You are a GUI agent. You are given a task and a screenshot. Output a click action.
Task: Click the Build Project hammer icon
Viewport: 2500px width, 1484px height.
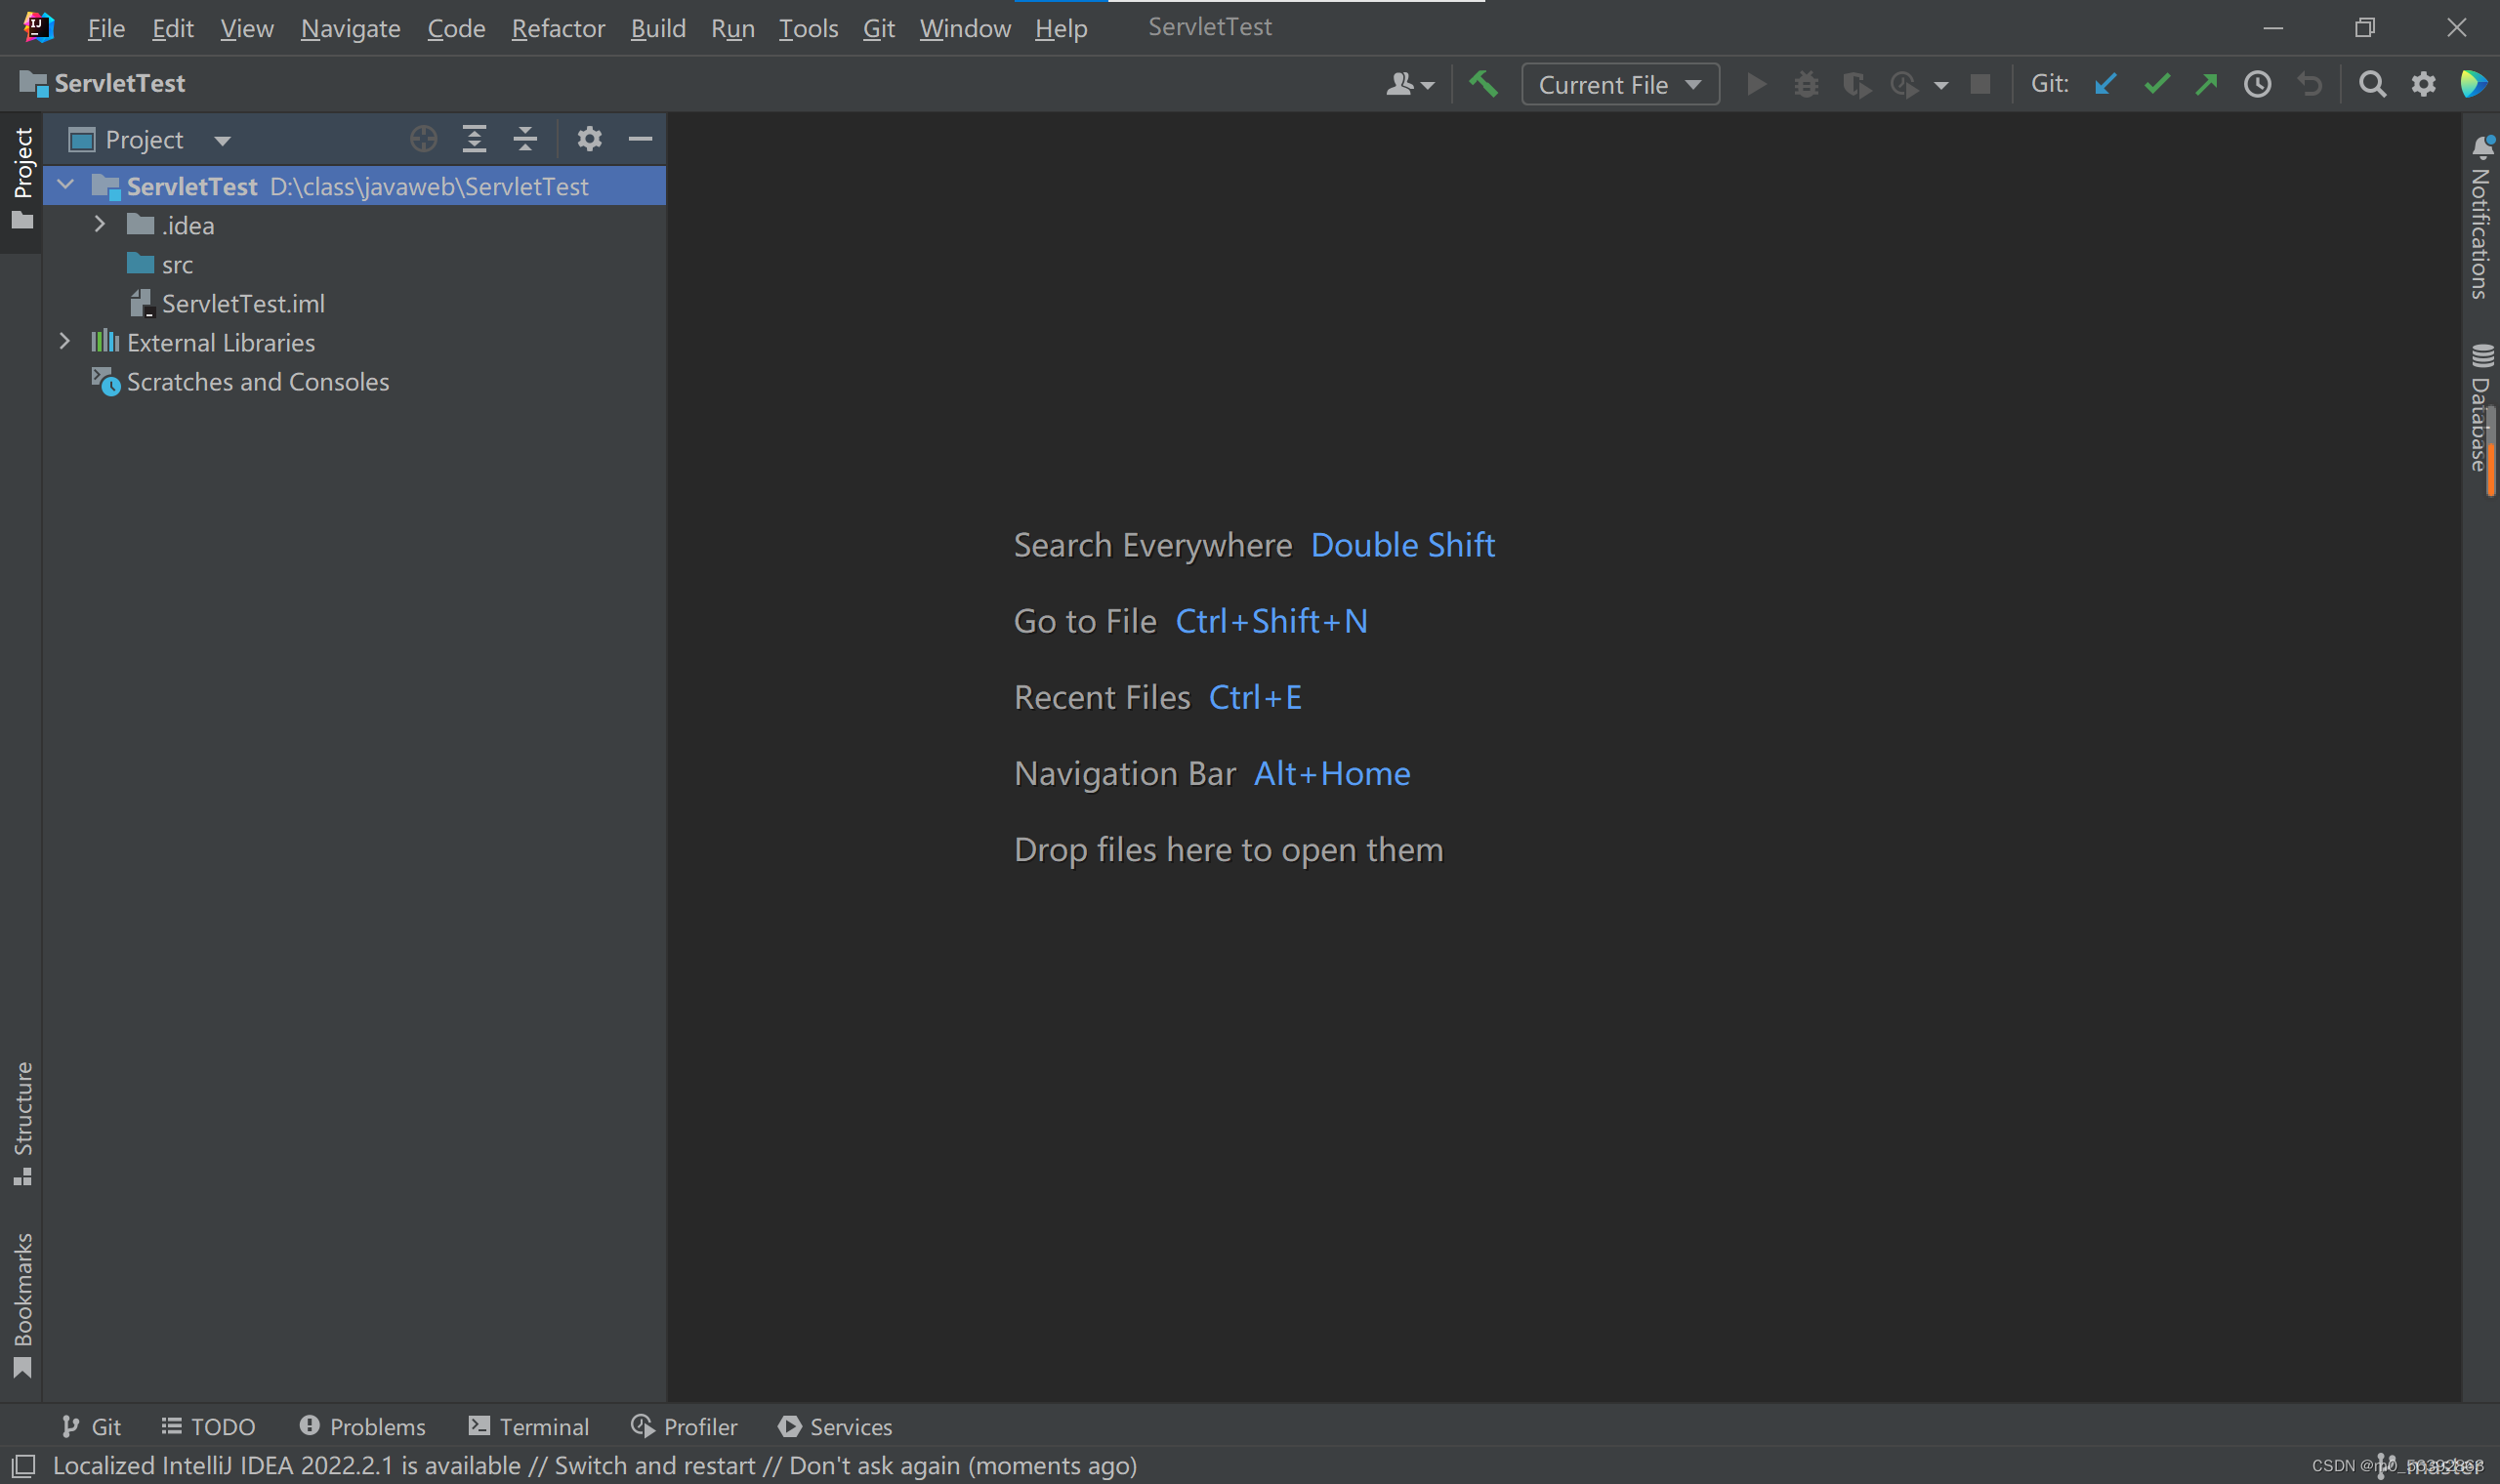[x=1483, y=84]
